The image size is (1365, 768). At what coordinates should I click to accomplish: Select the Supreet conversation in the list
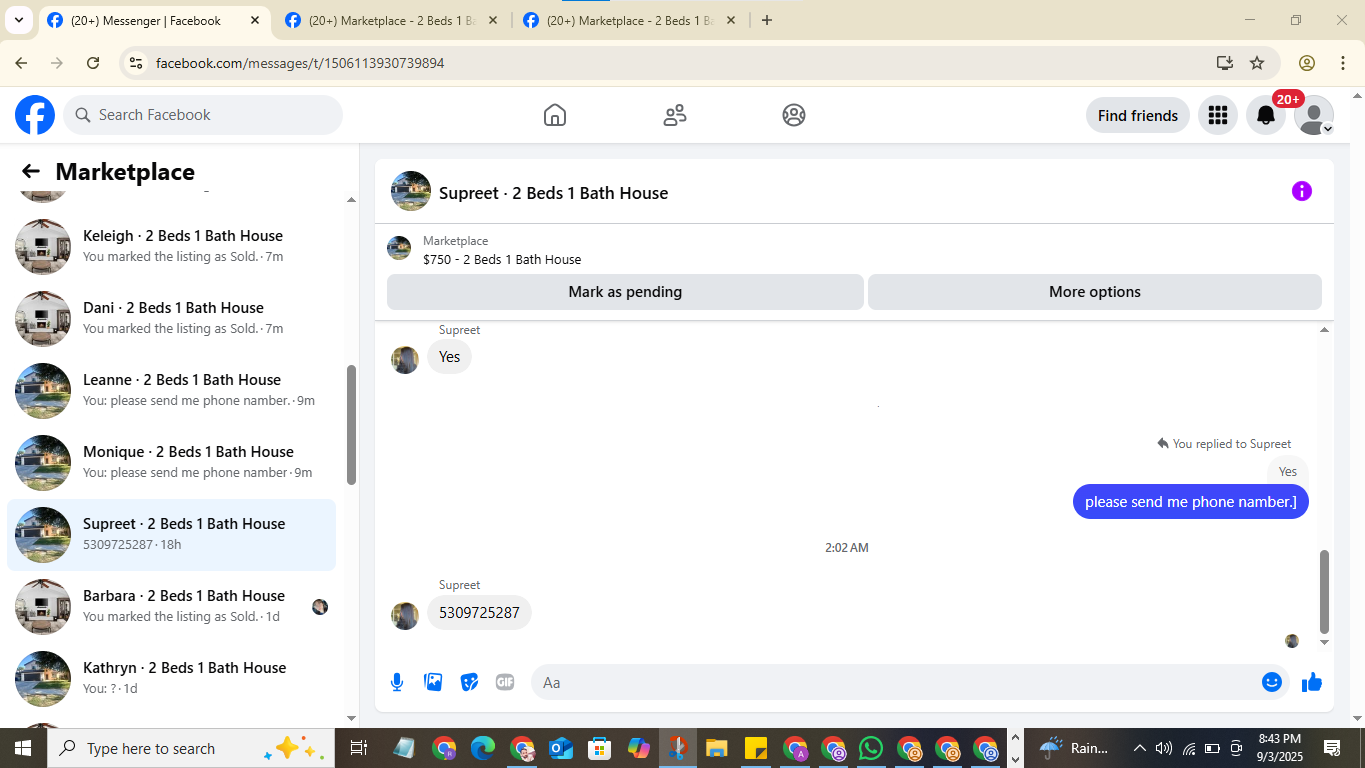click(x=172, y=535)
